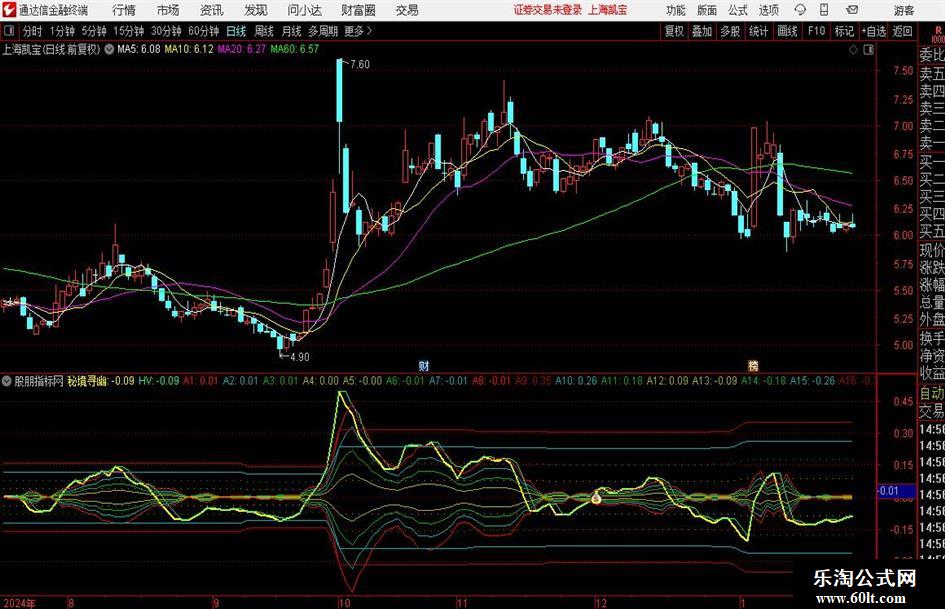
Task: Click the panel layout icon left of 分时
Action: [9, 31]
